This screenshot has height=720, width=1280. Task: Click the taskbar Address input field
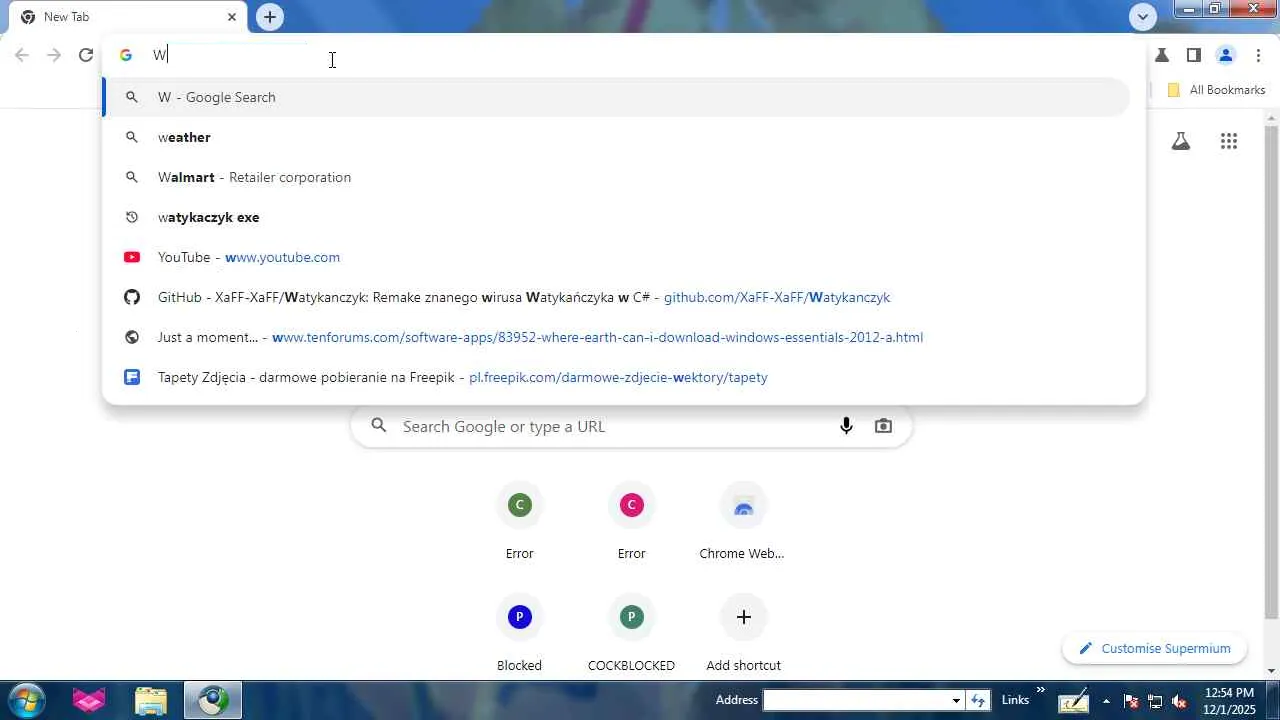pos(855,700)
